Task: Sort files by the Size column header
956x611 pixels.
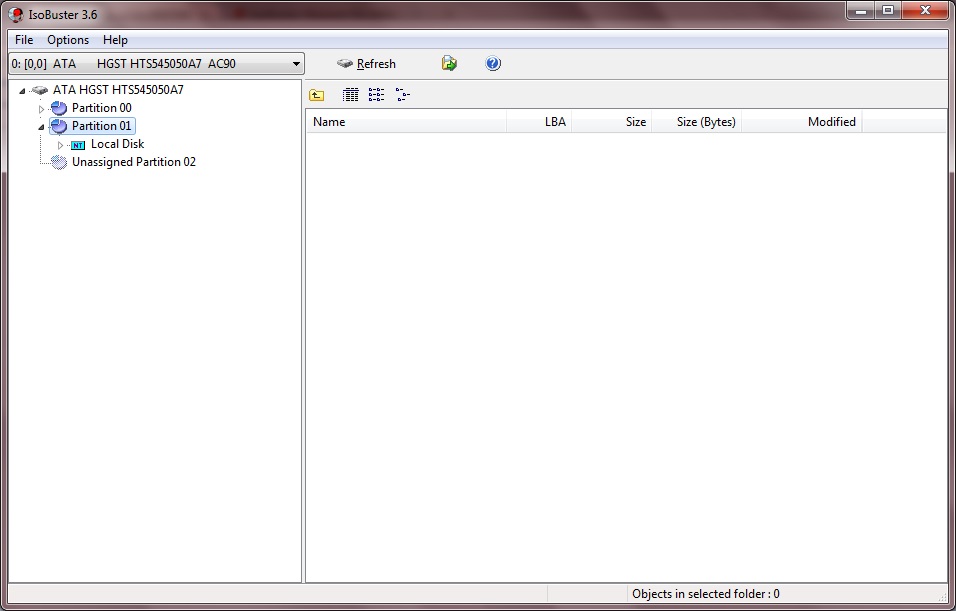Action: [635, 121]
